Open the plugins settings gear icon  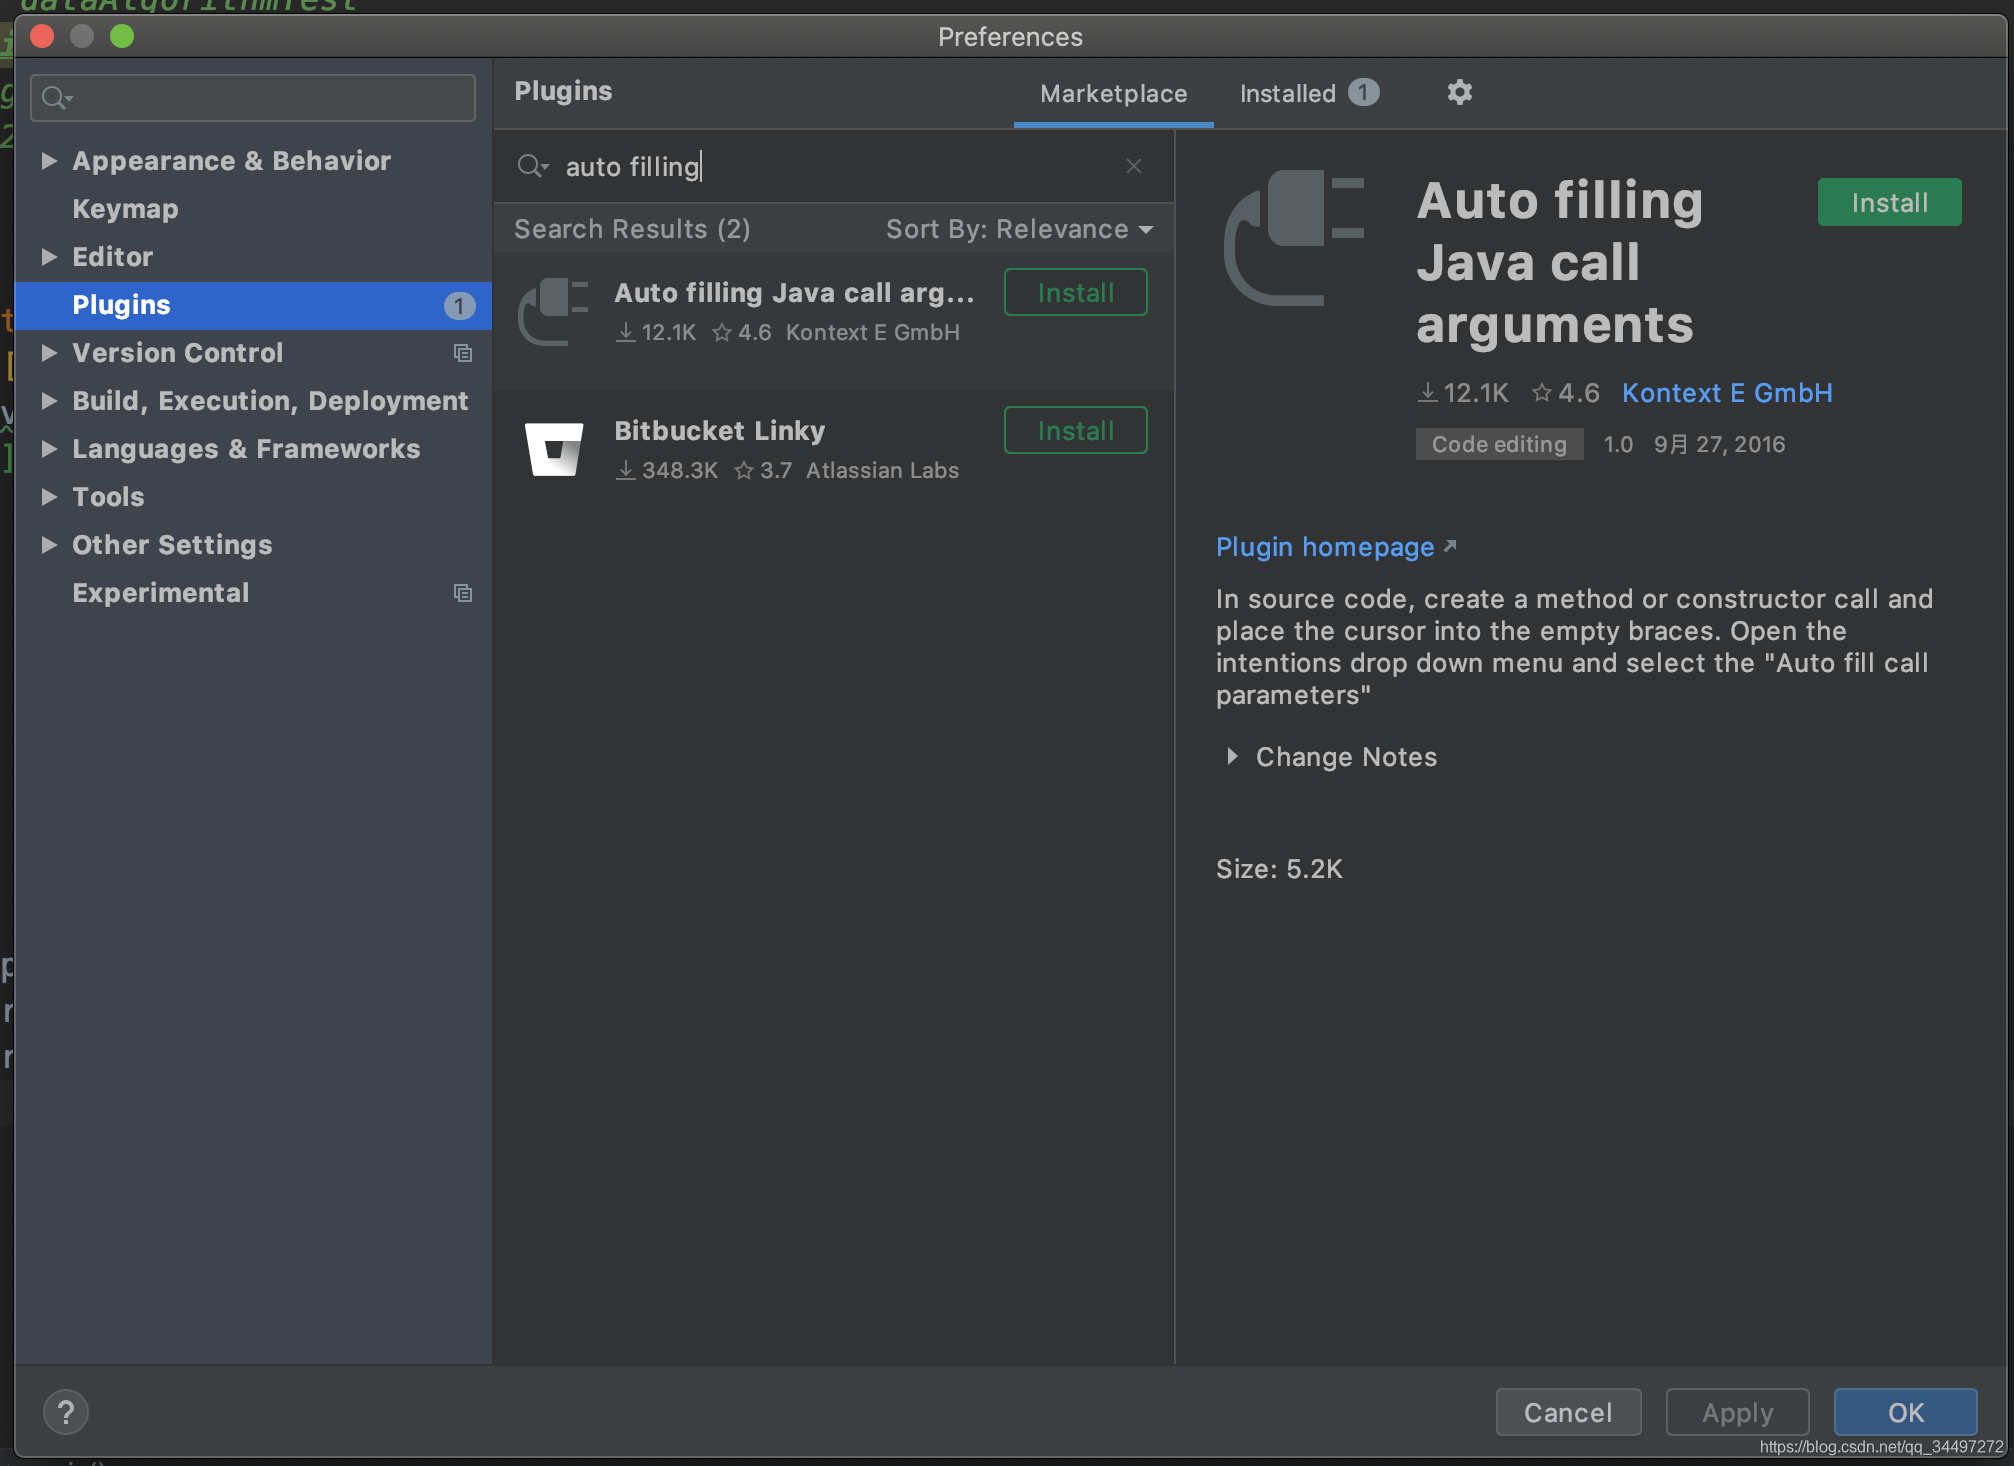(1459, 93)
